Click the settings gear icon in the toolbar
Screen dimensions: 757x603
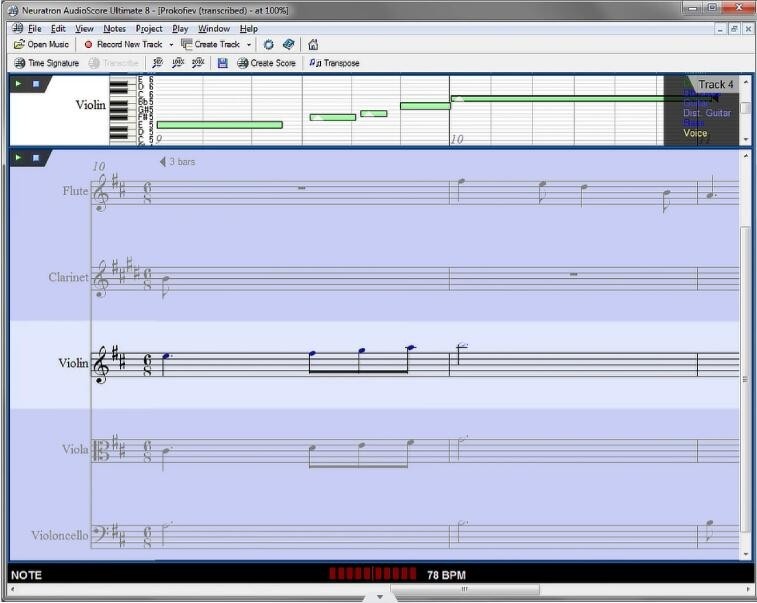click(268, 45)
